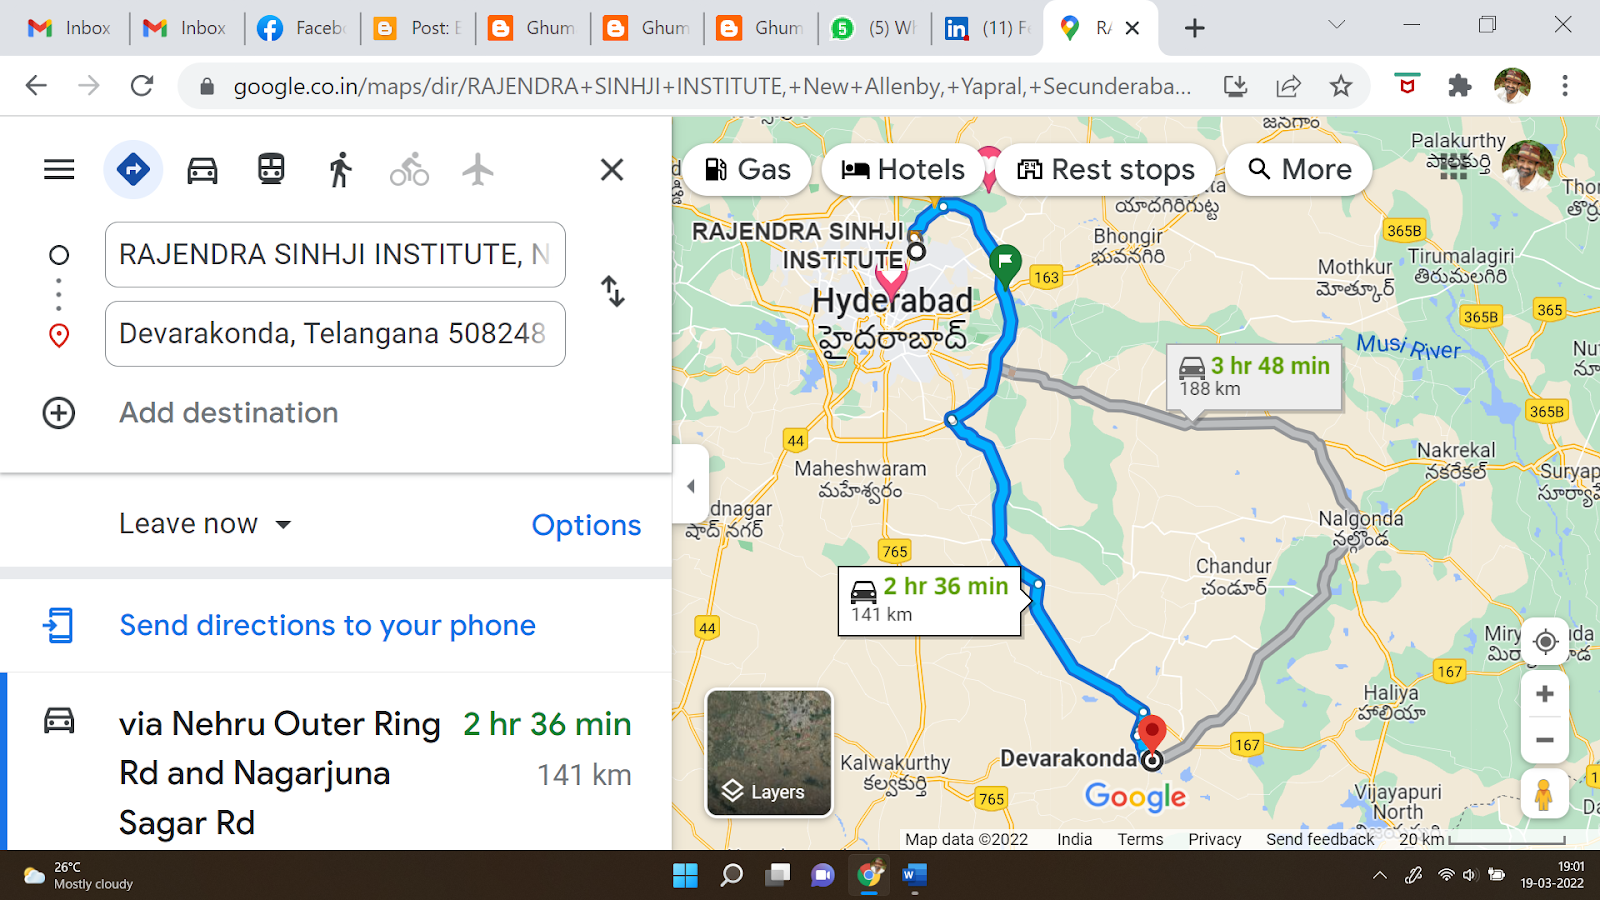Filter map by Hotels chip
1600x900 pixels.
(x=902, y=170)
